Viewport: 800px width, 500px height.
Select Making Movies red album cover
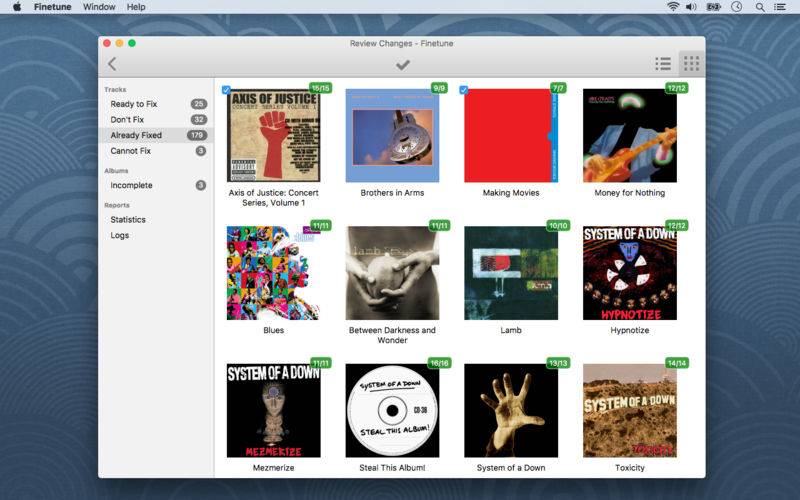[x=511, y=135]
